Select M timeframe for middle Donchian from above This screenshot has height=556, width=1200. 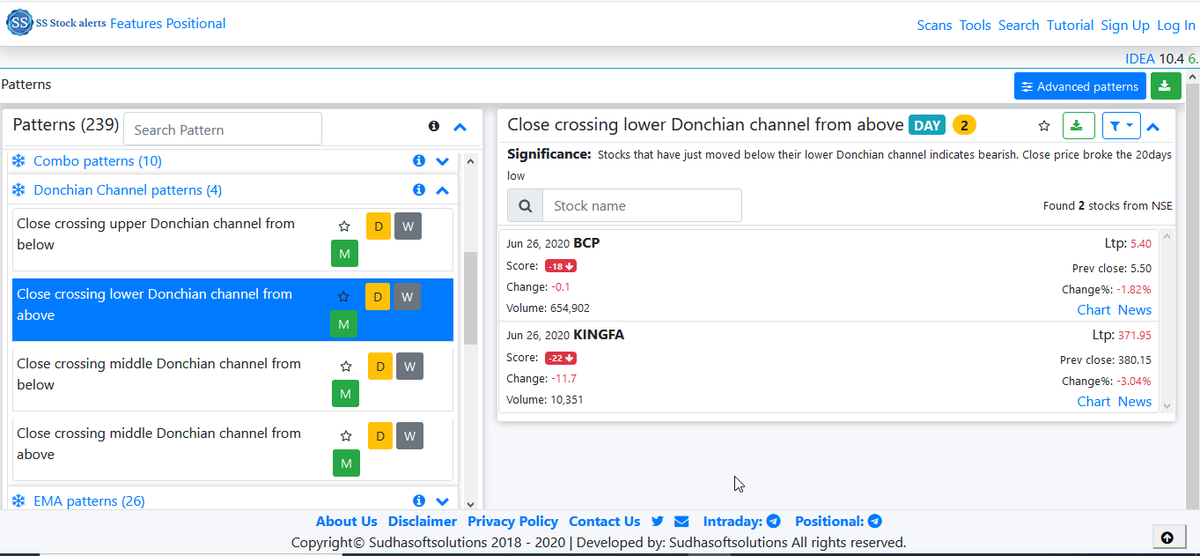coord(345,465)
